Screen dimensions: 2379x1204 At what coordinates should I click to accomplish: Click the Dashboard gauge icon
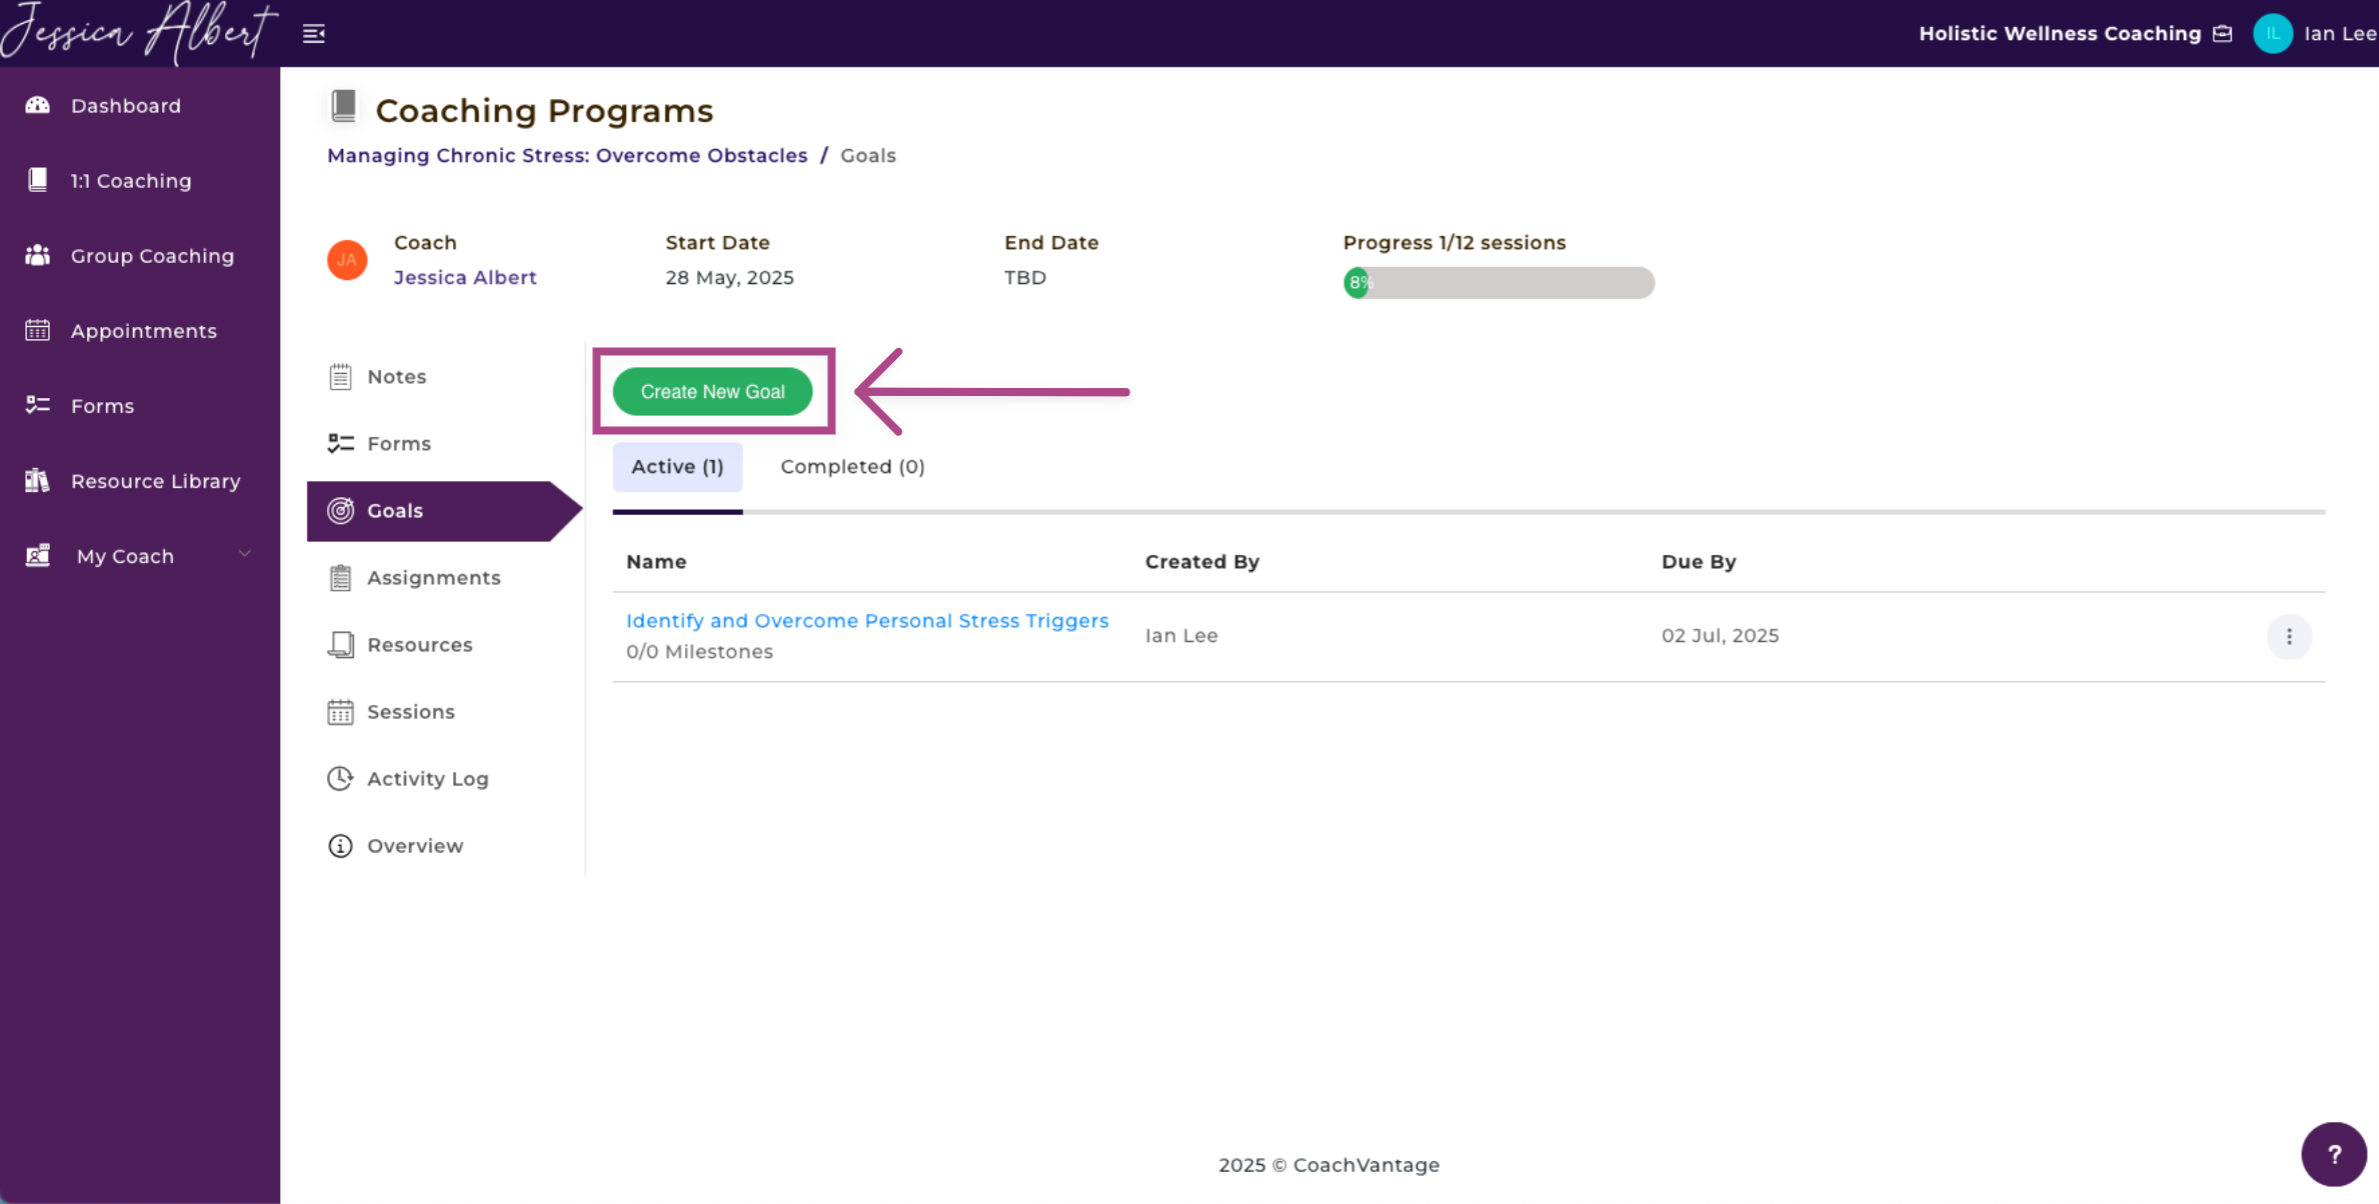click(38, 105)
